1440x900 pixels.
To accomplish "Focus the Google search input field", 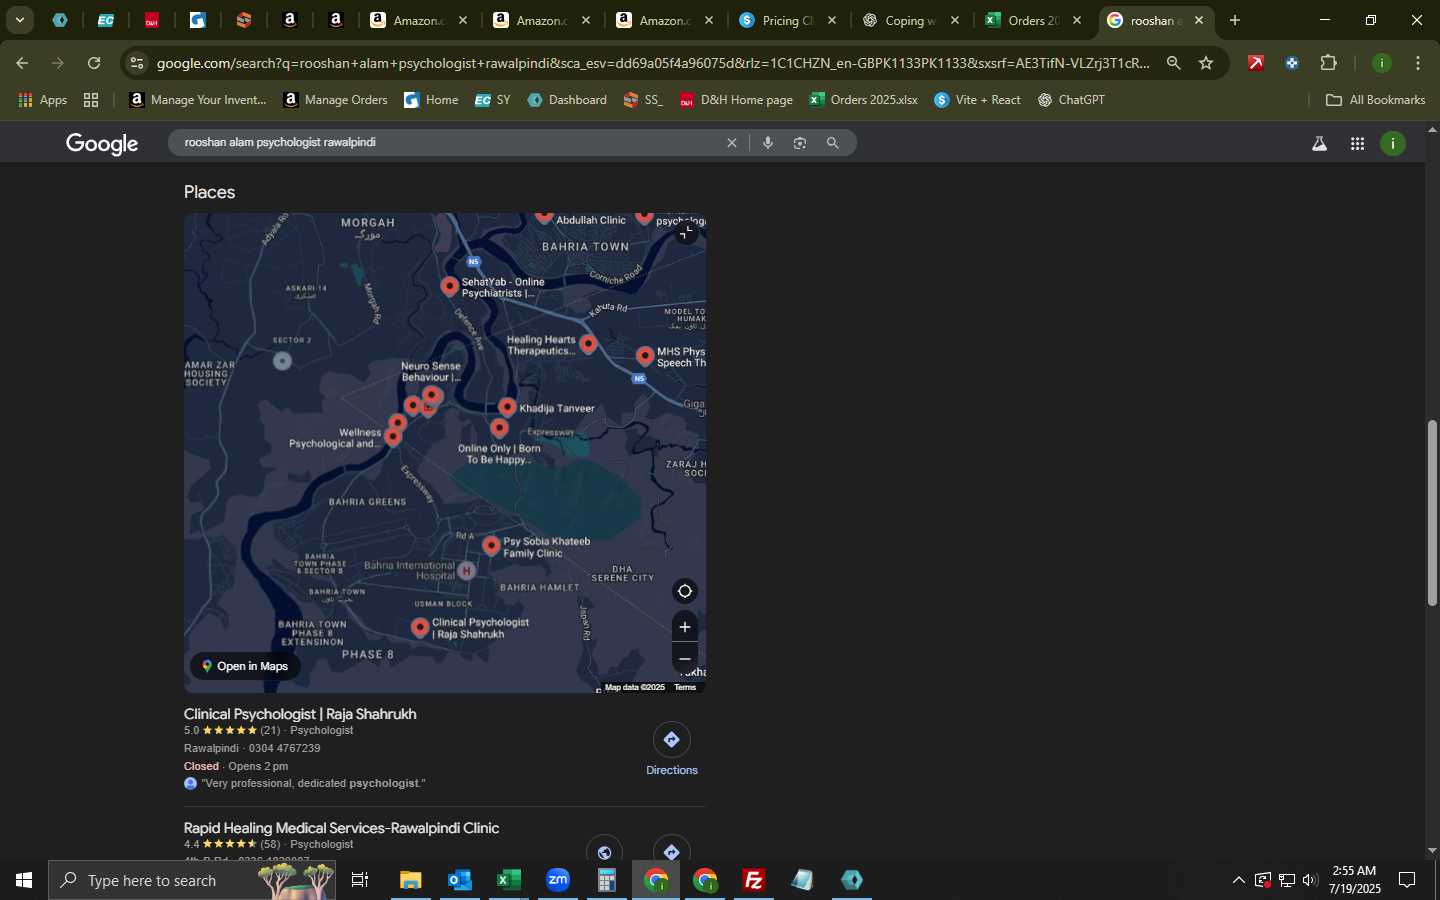I will tap(448, 143).
